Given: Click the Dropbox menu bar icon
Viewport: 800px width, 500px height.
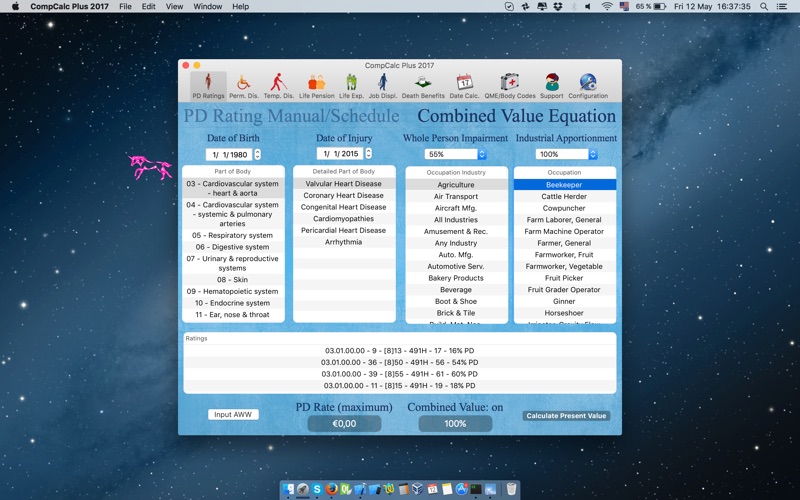Looking at the screenshot, I should point(559,7).
